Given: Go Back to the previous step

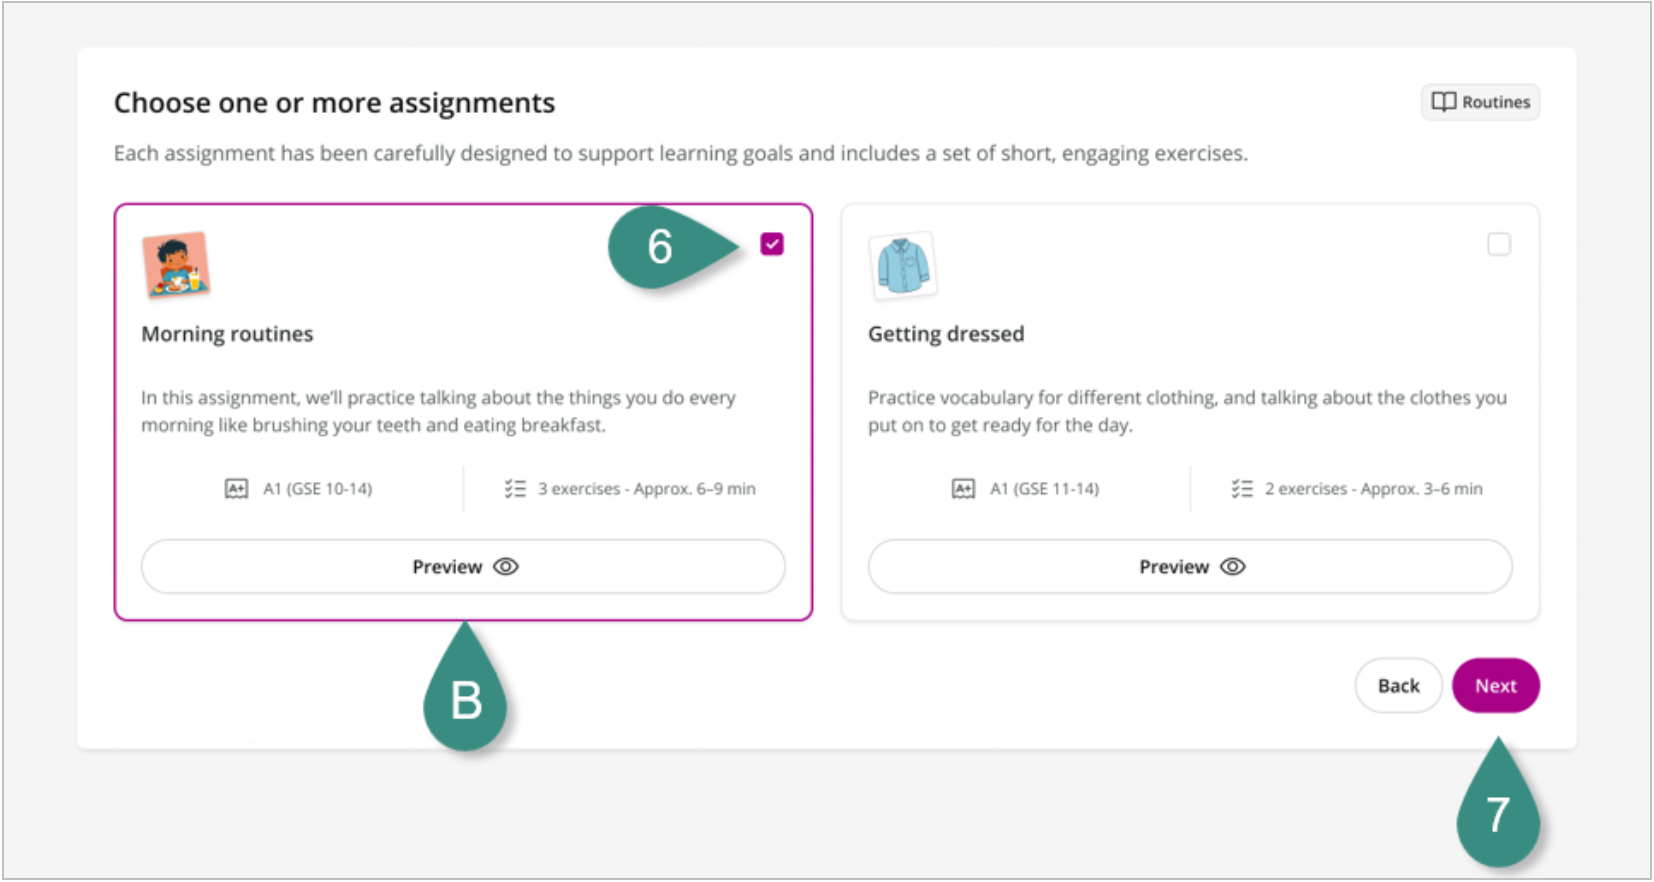Looking at the screenshot, I should point(1398,686).
